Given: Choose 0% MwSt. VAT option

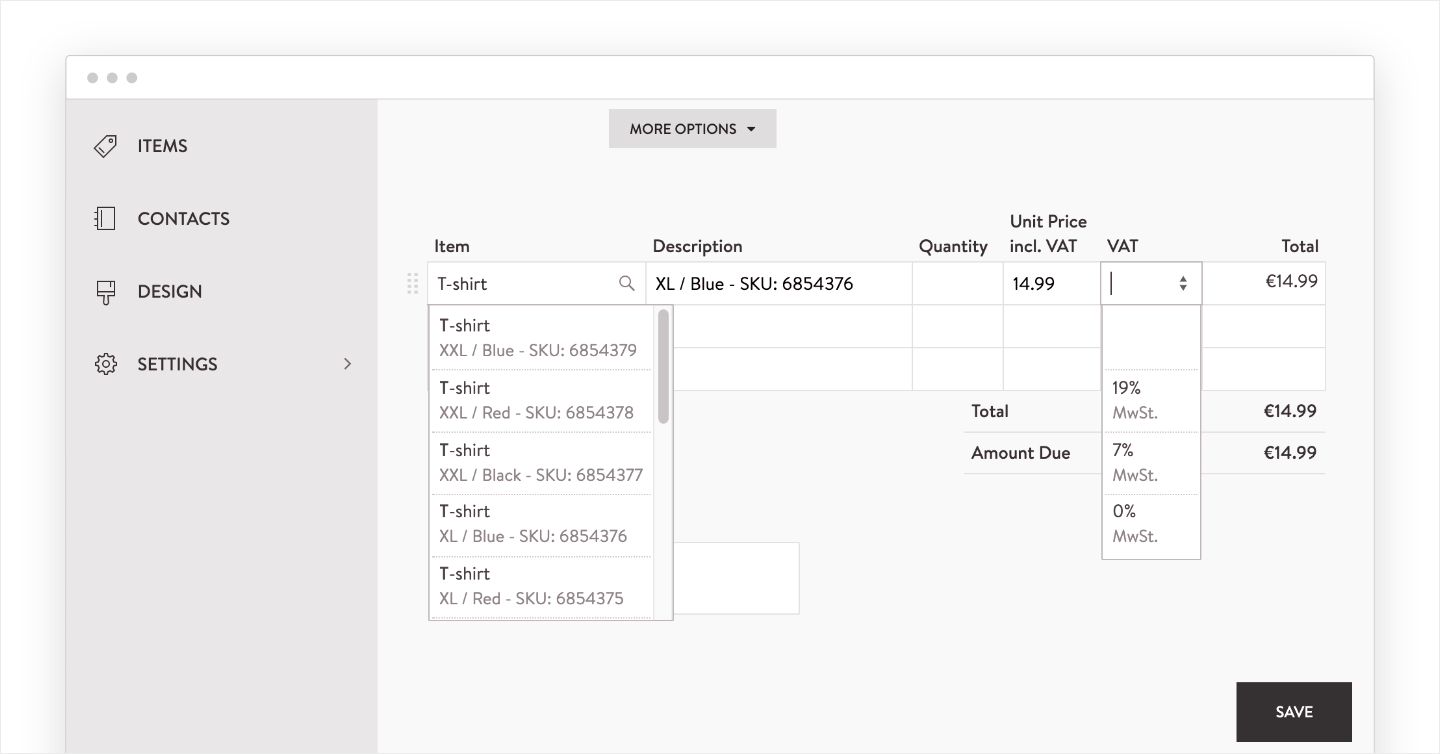Looking at the screenshot, I should coord(1151,524).
